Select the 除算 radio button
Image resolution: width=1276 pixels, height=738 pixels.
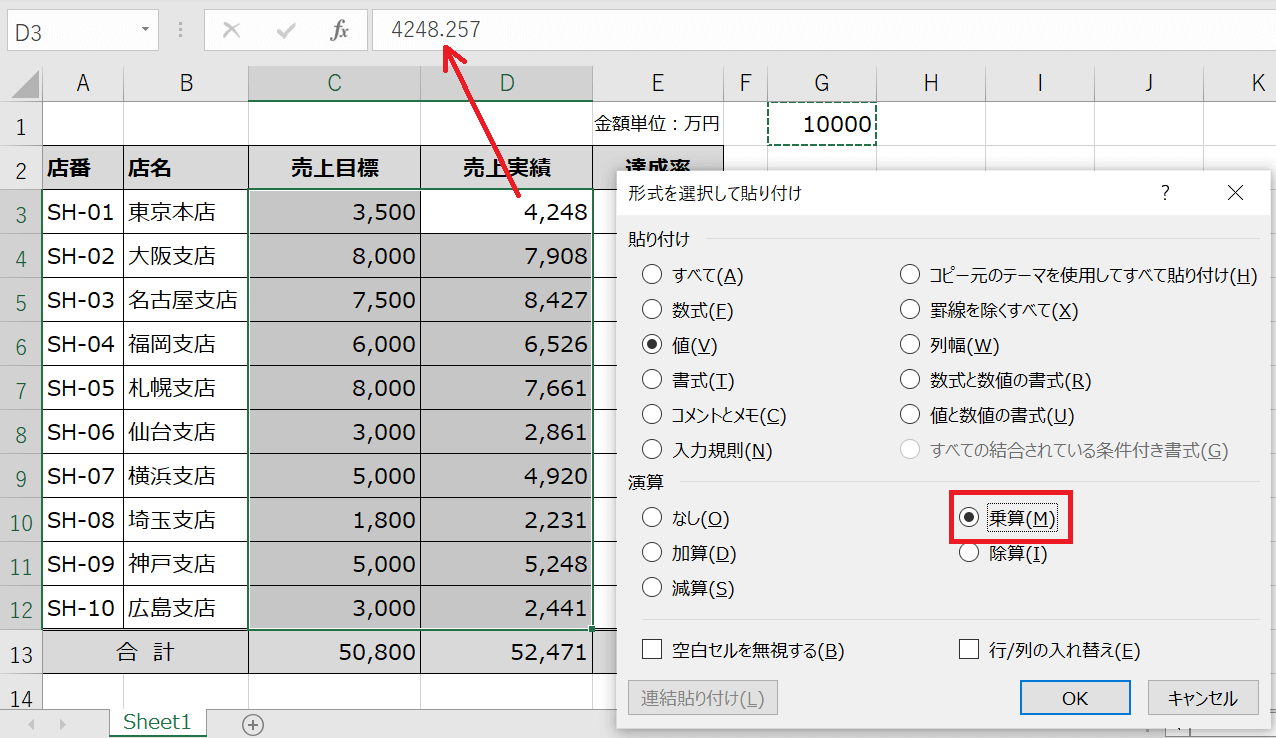coord(968,553)
